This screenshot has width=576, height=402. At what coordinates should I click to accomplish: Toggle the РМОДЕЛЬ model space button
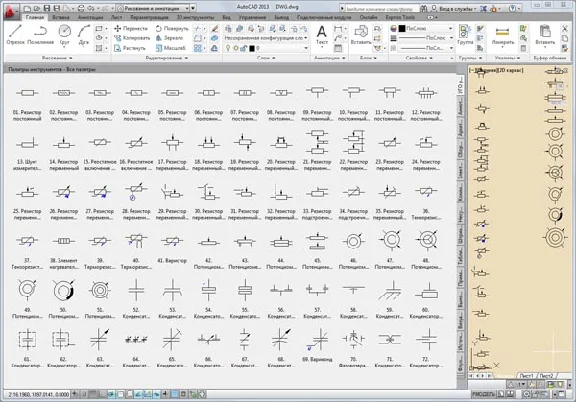[x=483, y=394]
